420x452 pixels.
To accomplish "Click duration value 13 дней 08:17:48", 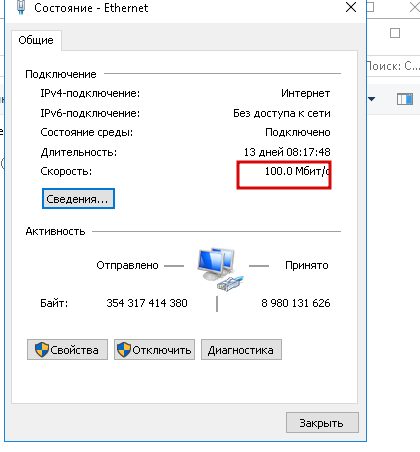I will point(287,152).
